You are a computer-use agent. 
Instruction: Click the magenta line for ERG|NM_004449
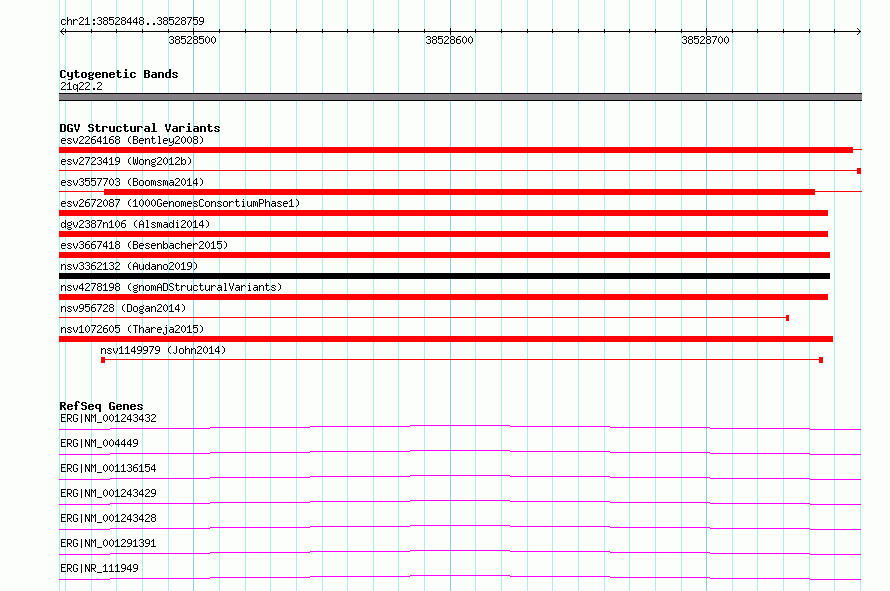click(x=460, y=452)
